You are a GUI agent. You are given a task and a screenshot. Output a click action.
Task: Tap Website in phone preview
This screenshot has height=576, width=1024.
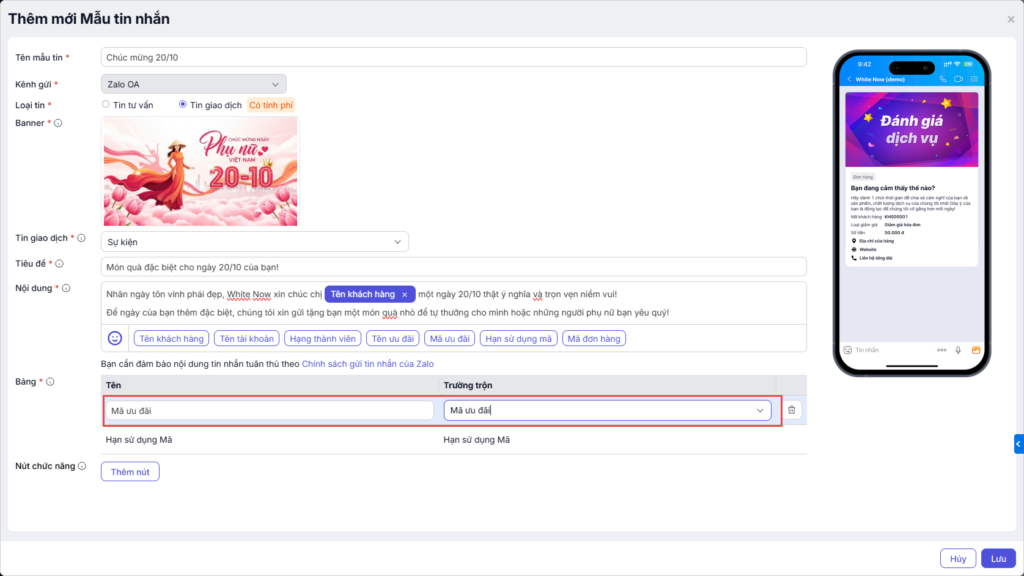[867, 249]
